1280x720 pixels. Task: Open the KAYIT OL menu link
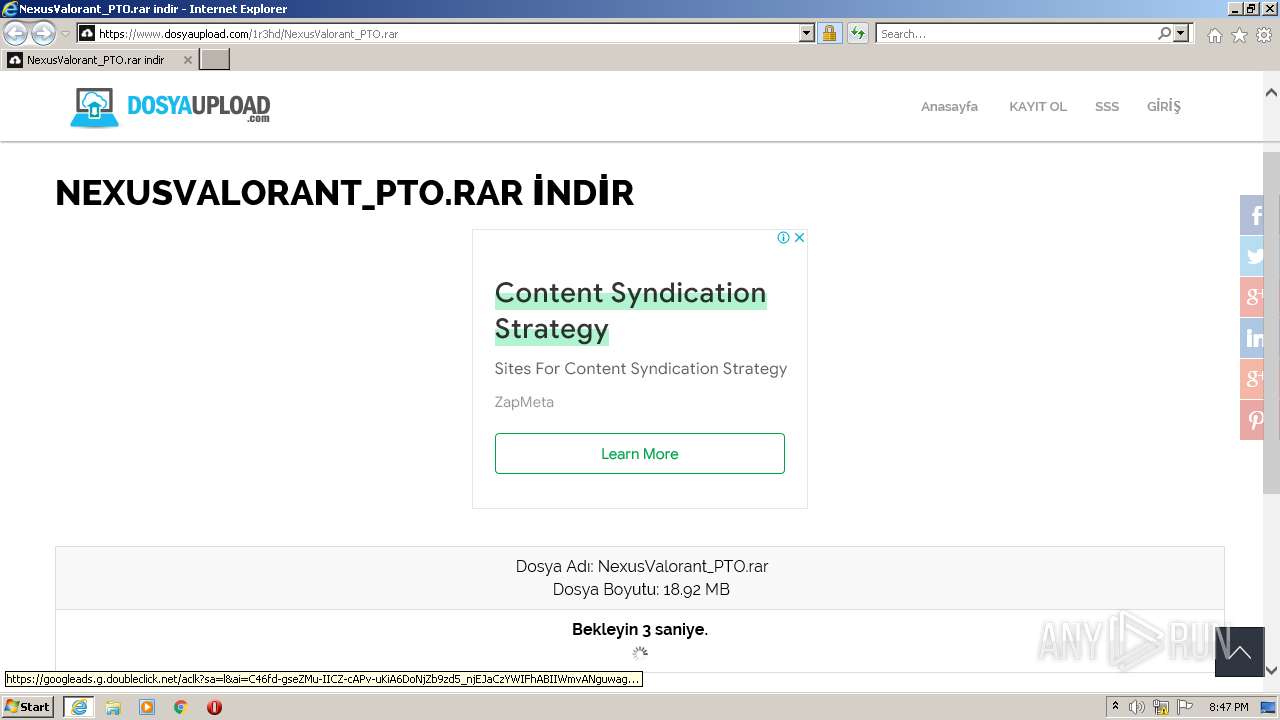pos(1038,106)
